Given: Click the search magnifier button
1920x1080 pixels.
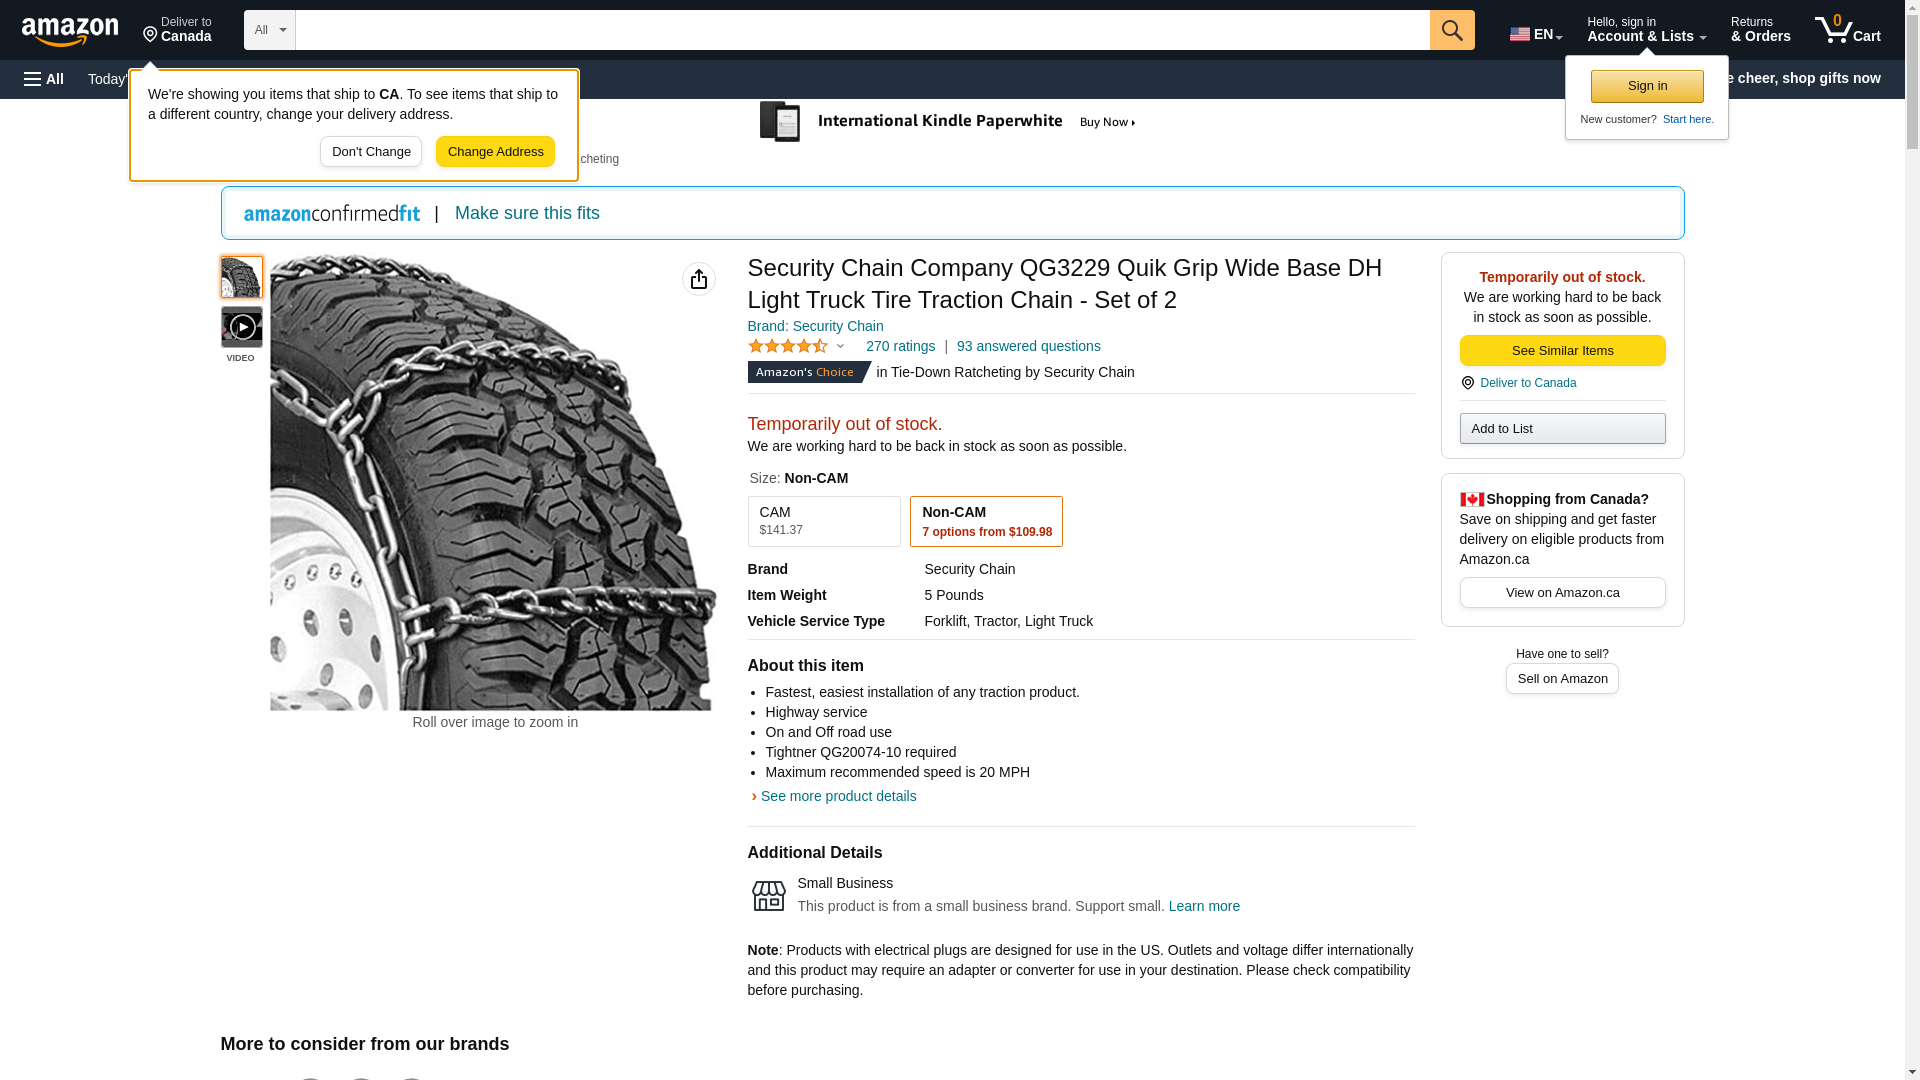Looking at the screenshot, I should point(1452,30).
